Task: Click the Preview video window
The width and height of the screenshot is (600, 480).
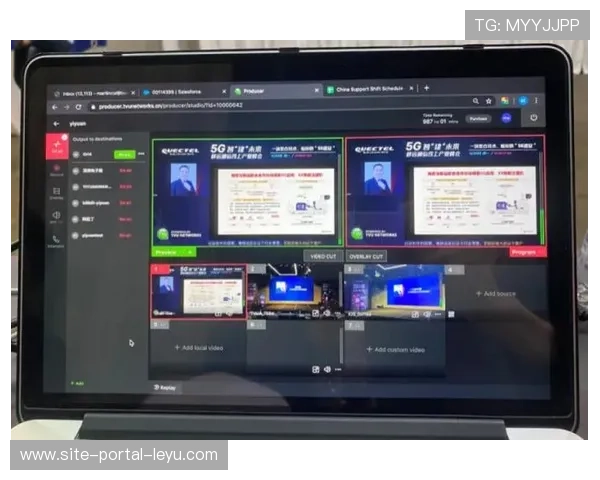Action: (x=248, y=193)
